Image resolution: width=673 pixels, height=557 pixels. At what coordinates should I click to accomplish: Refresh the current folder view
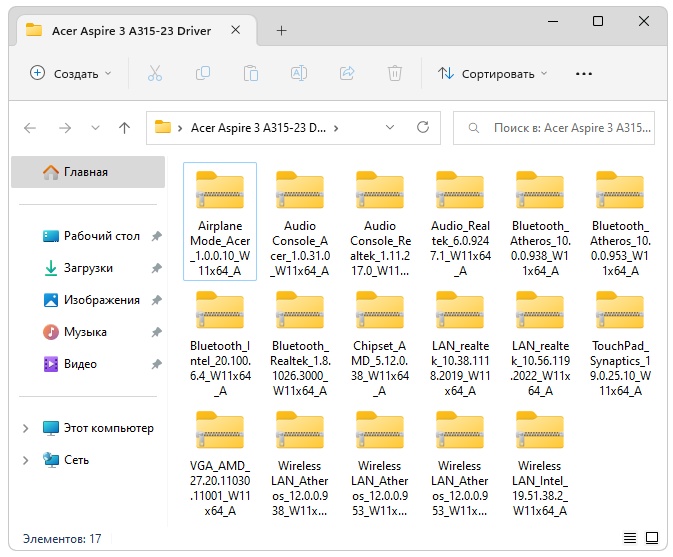tap(423, 128)
